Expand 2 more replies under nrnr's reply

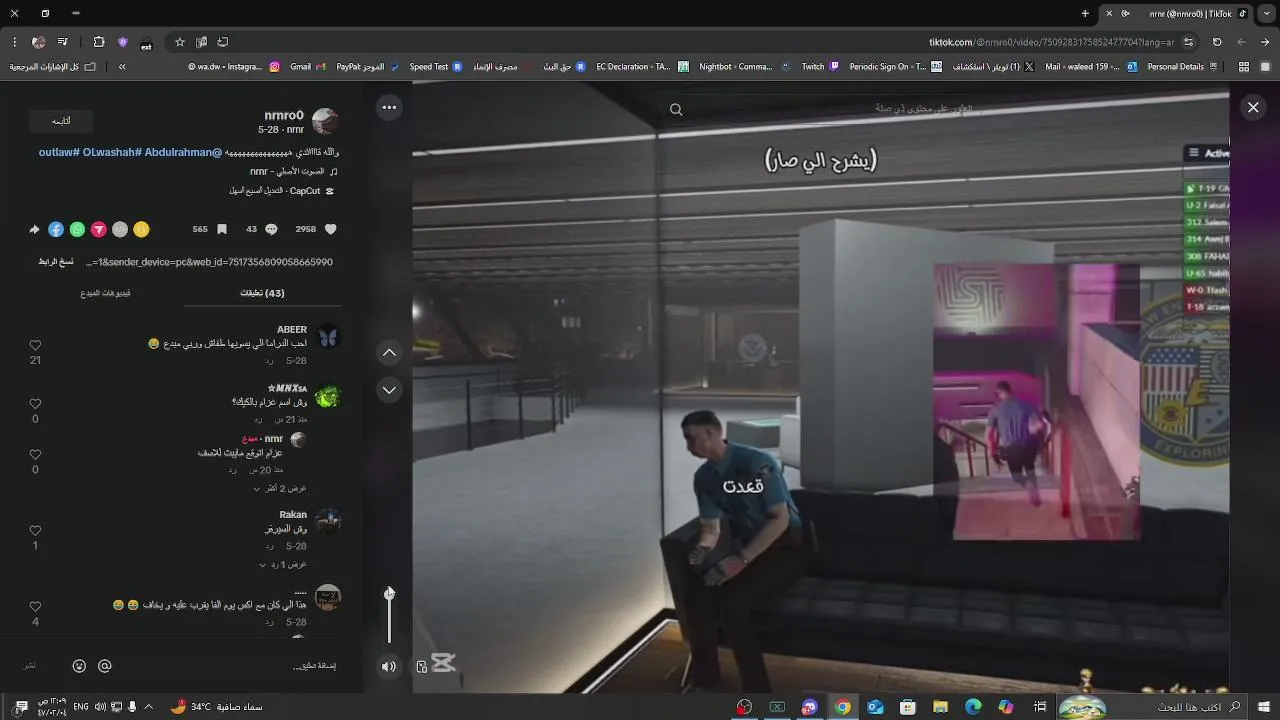click(x=279, y=488)
